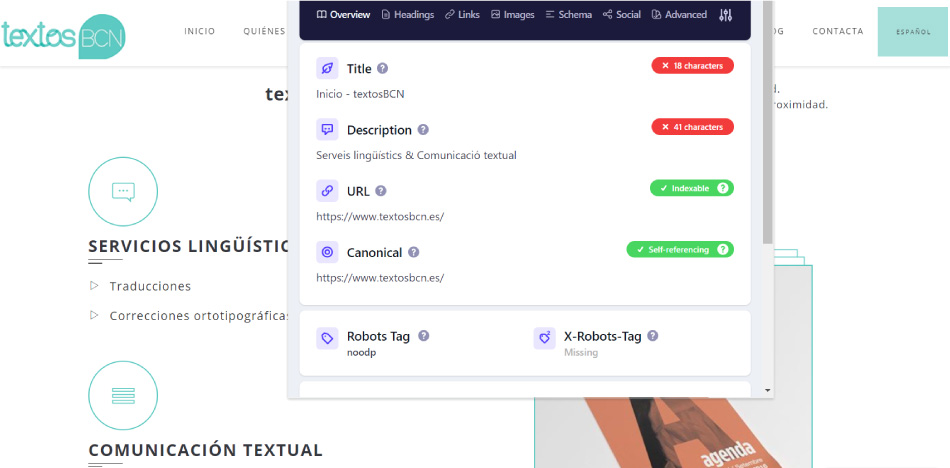This screenshot has width=950, height=468.
Task: Click the Robots Tag label icon
Action: pos(327,338)
